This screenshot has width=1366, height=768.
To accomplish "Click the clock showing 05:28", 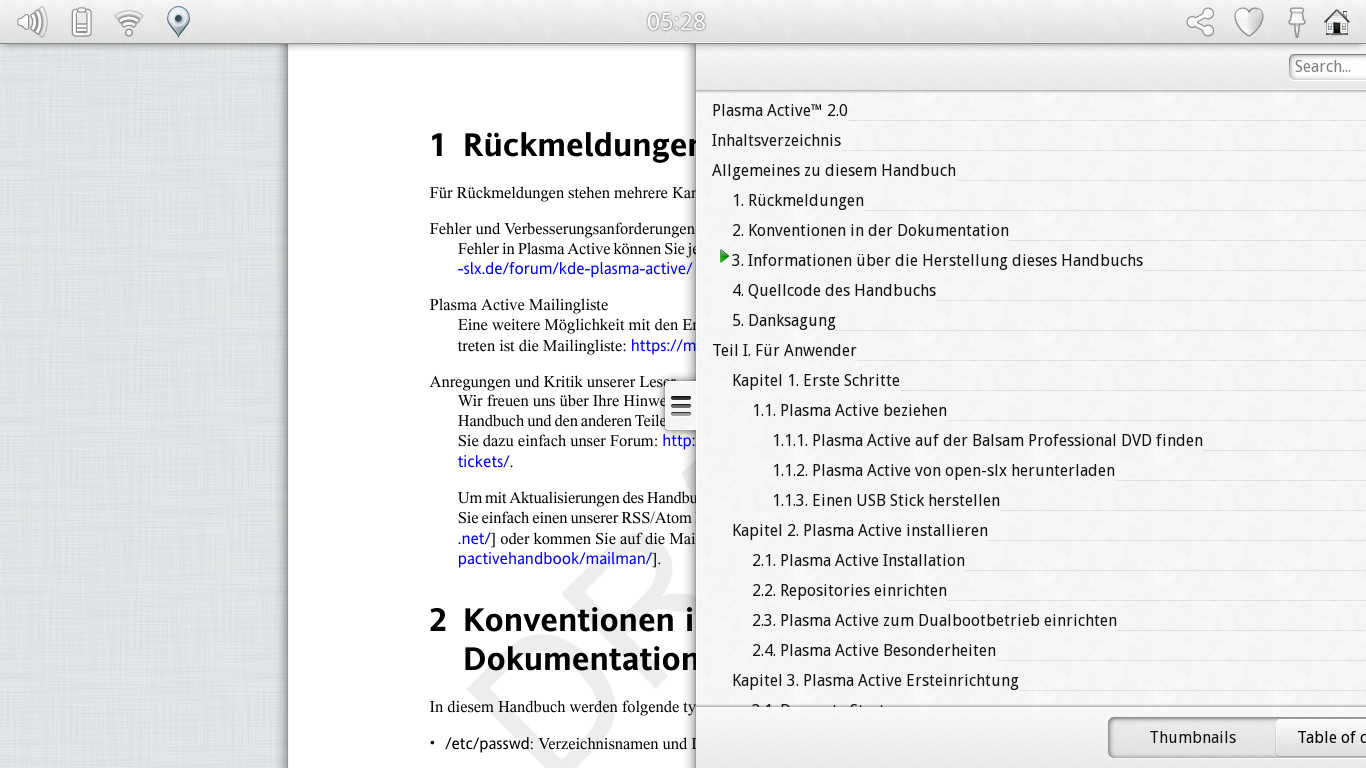I will 676,21.
